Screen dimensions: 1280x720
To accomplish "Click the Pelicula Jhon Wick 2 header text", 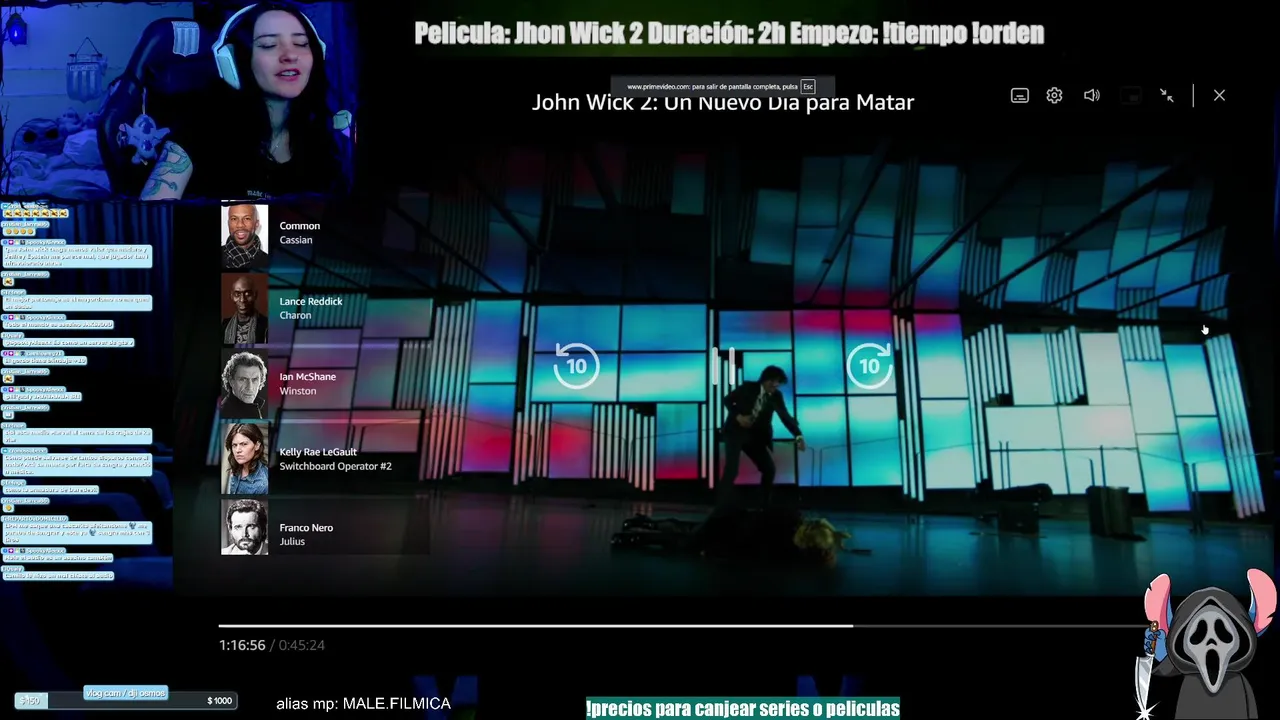I will tap(729, 33).
